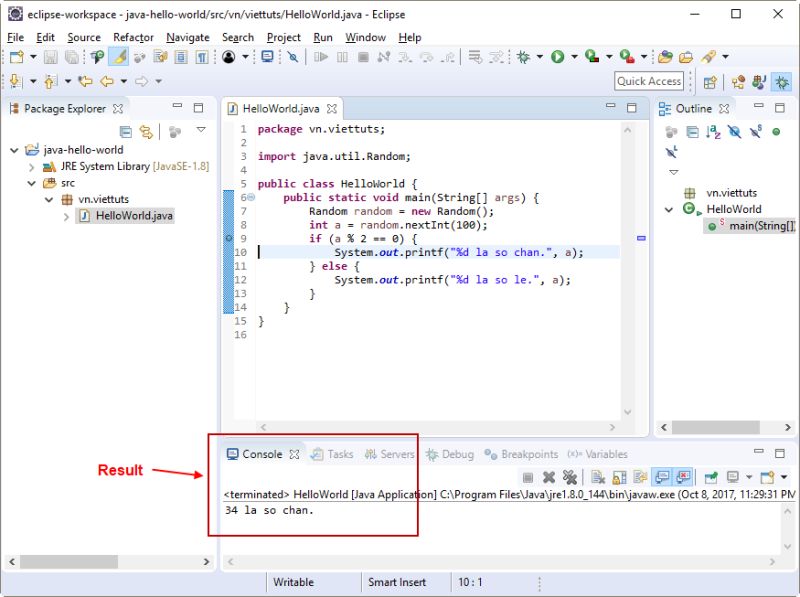Viewport: 800px width, 597px height.
Task: Click editor vertical scrollbar down arrow
Action: [628, 412]
